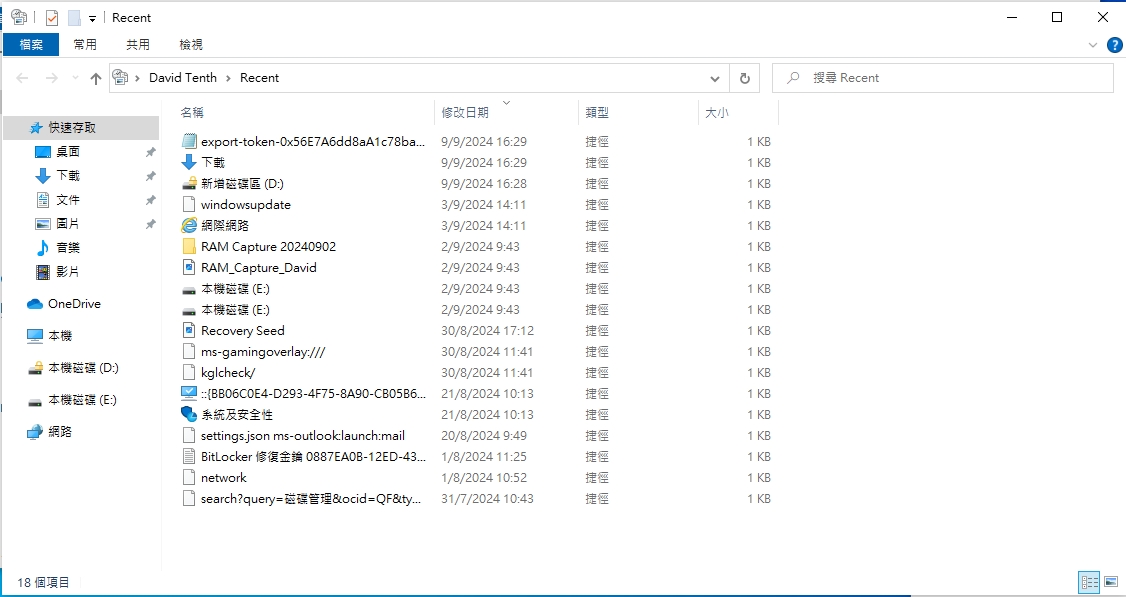Screen dimensions: 1126x597
Task: Open the 檔案 File menu tab
Action: point(31,45)
